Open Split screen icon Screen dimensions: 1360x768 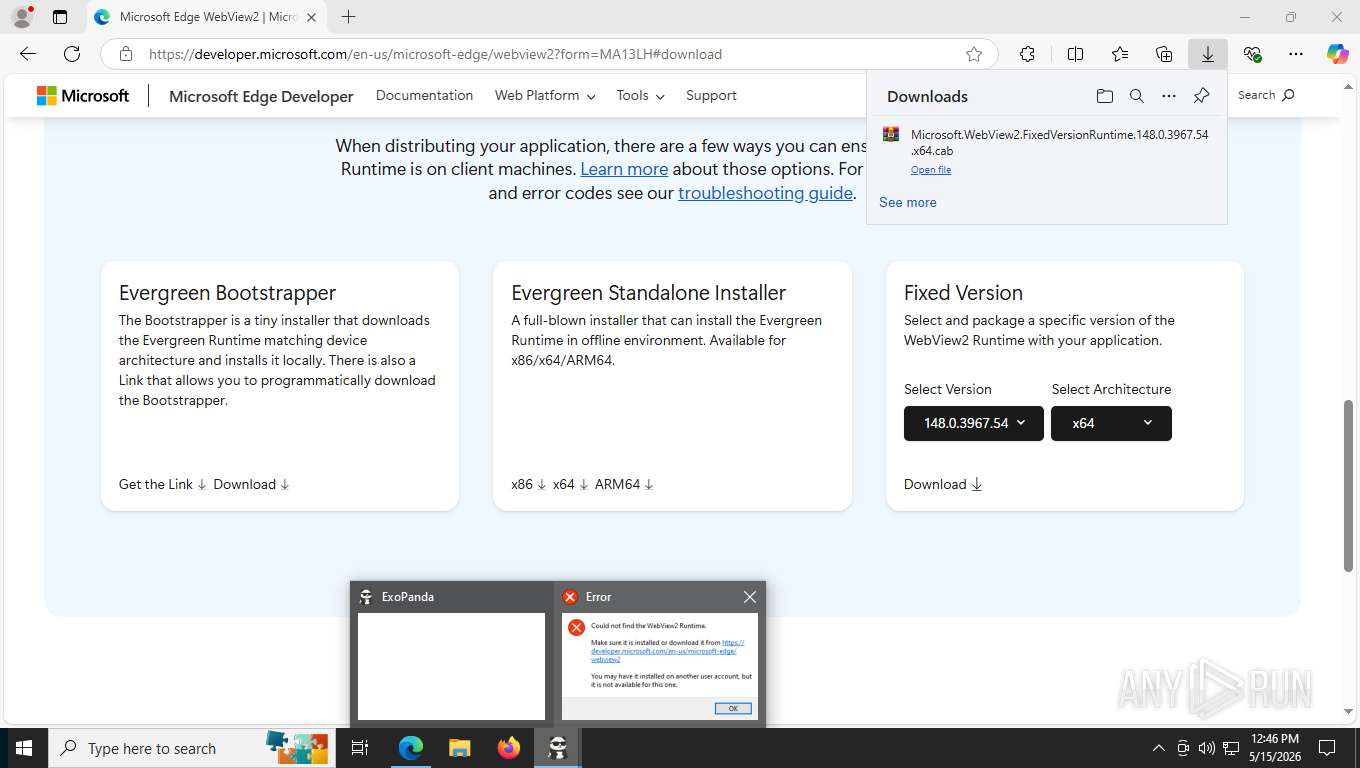[x=1075, y=54]
